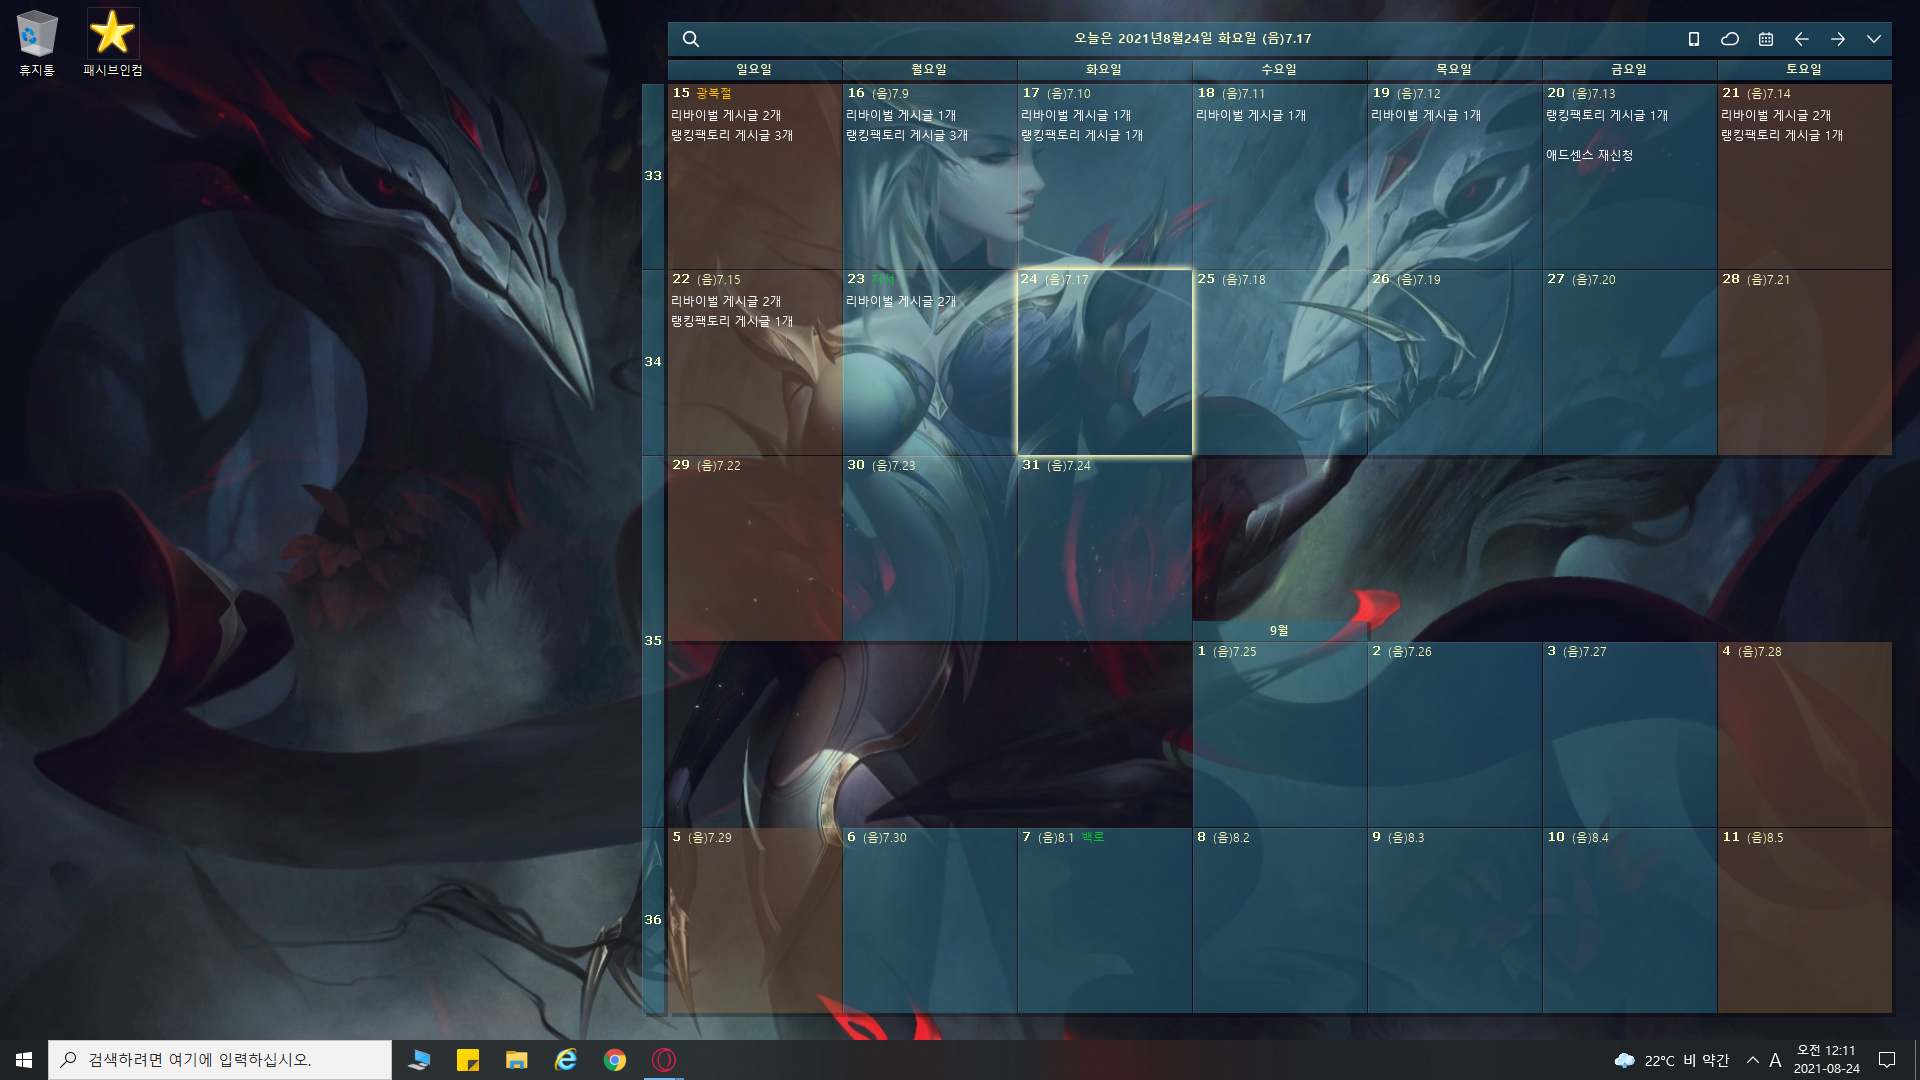Click '리바이벌 게시글 1개' on August 18
This screenshot has height=1080, width=1920.
[x=1251, y=115]
